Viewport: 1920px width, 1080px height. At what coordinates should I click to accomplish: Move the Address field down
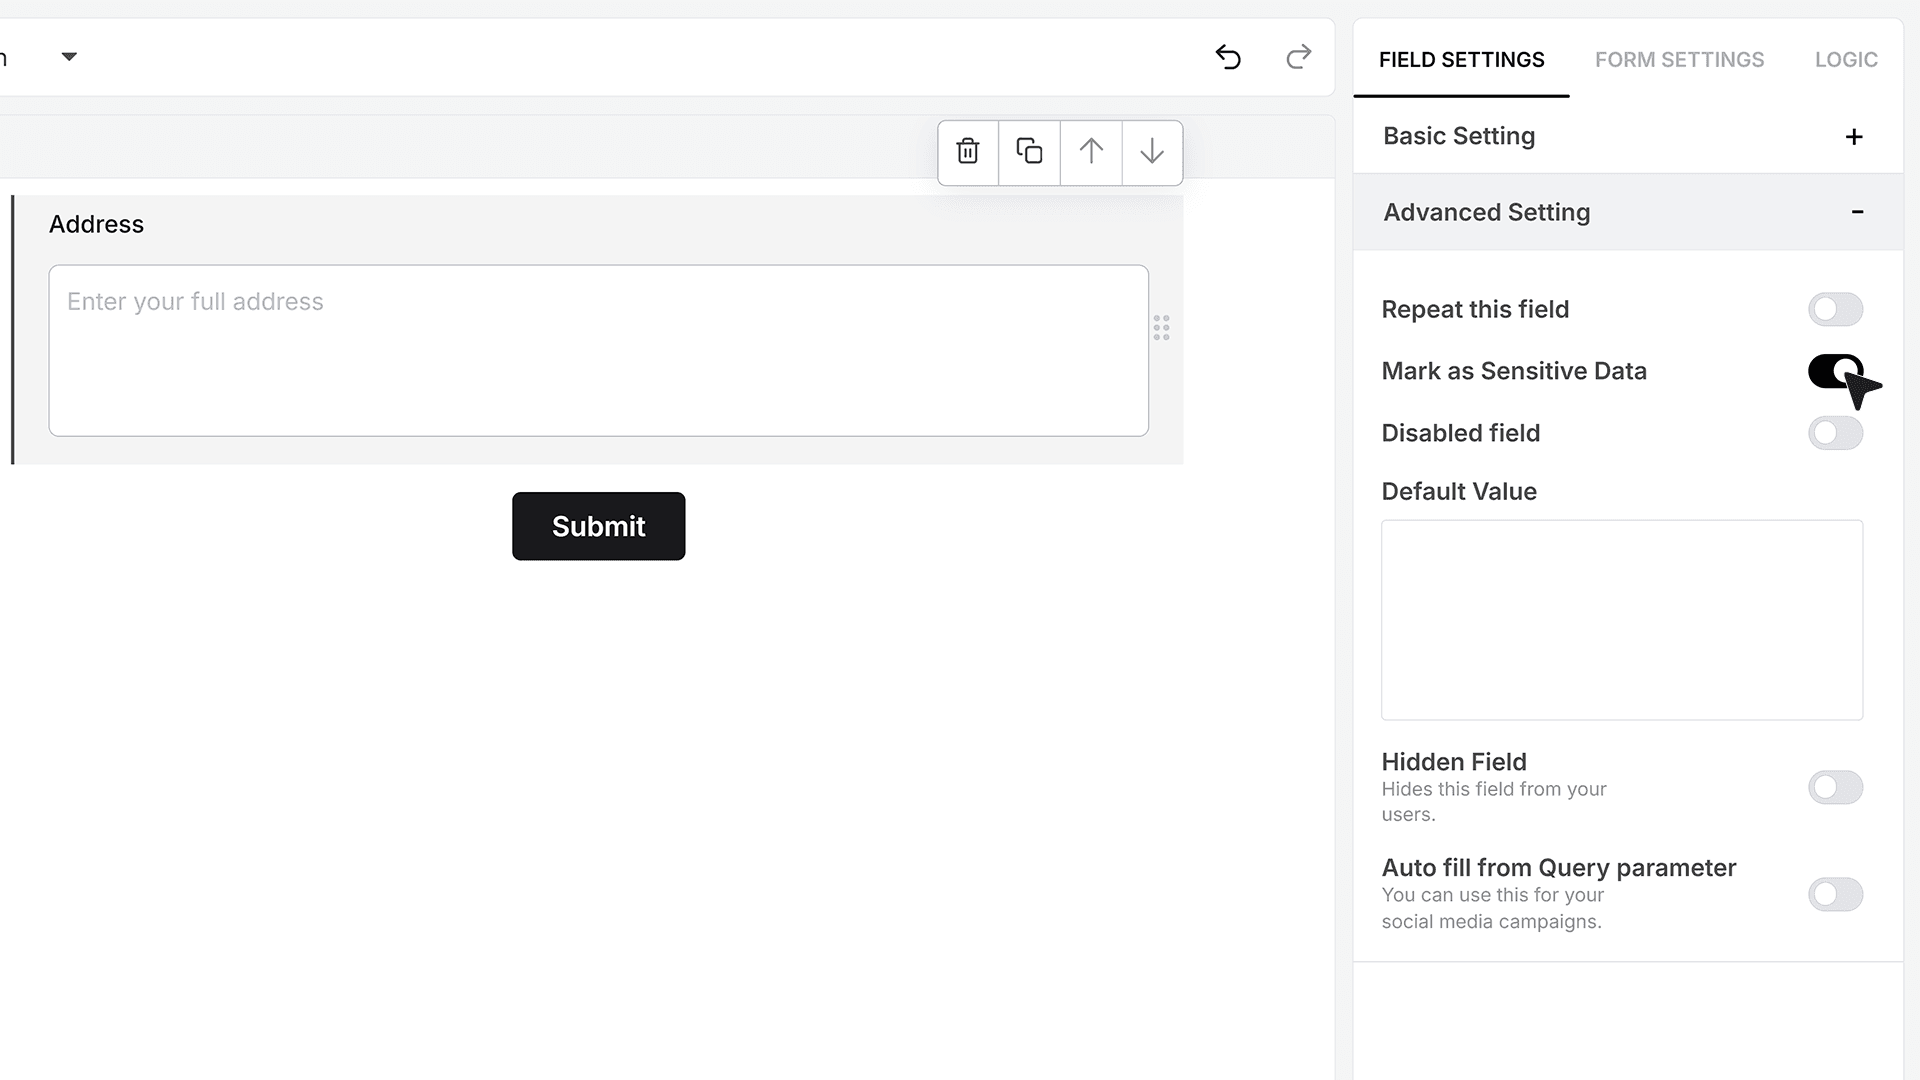(1152, 152)
